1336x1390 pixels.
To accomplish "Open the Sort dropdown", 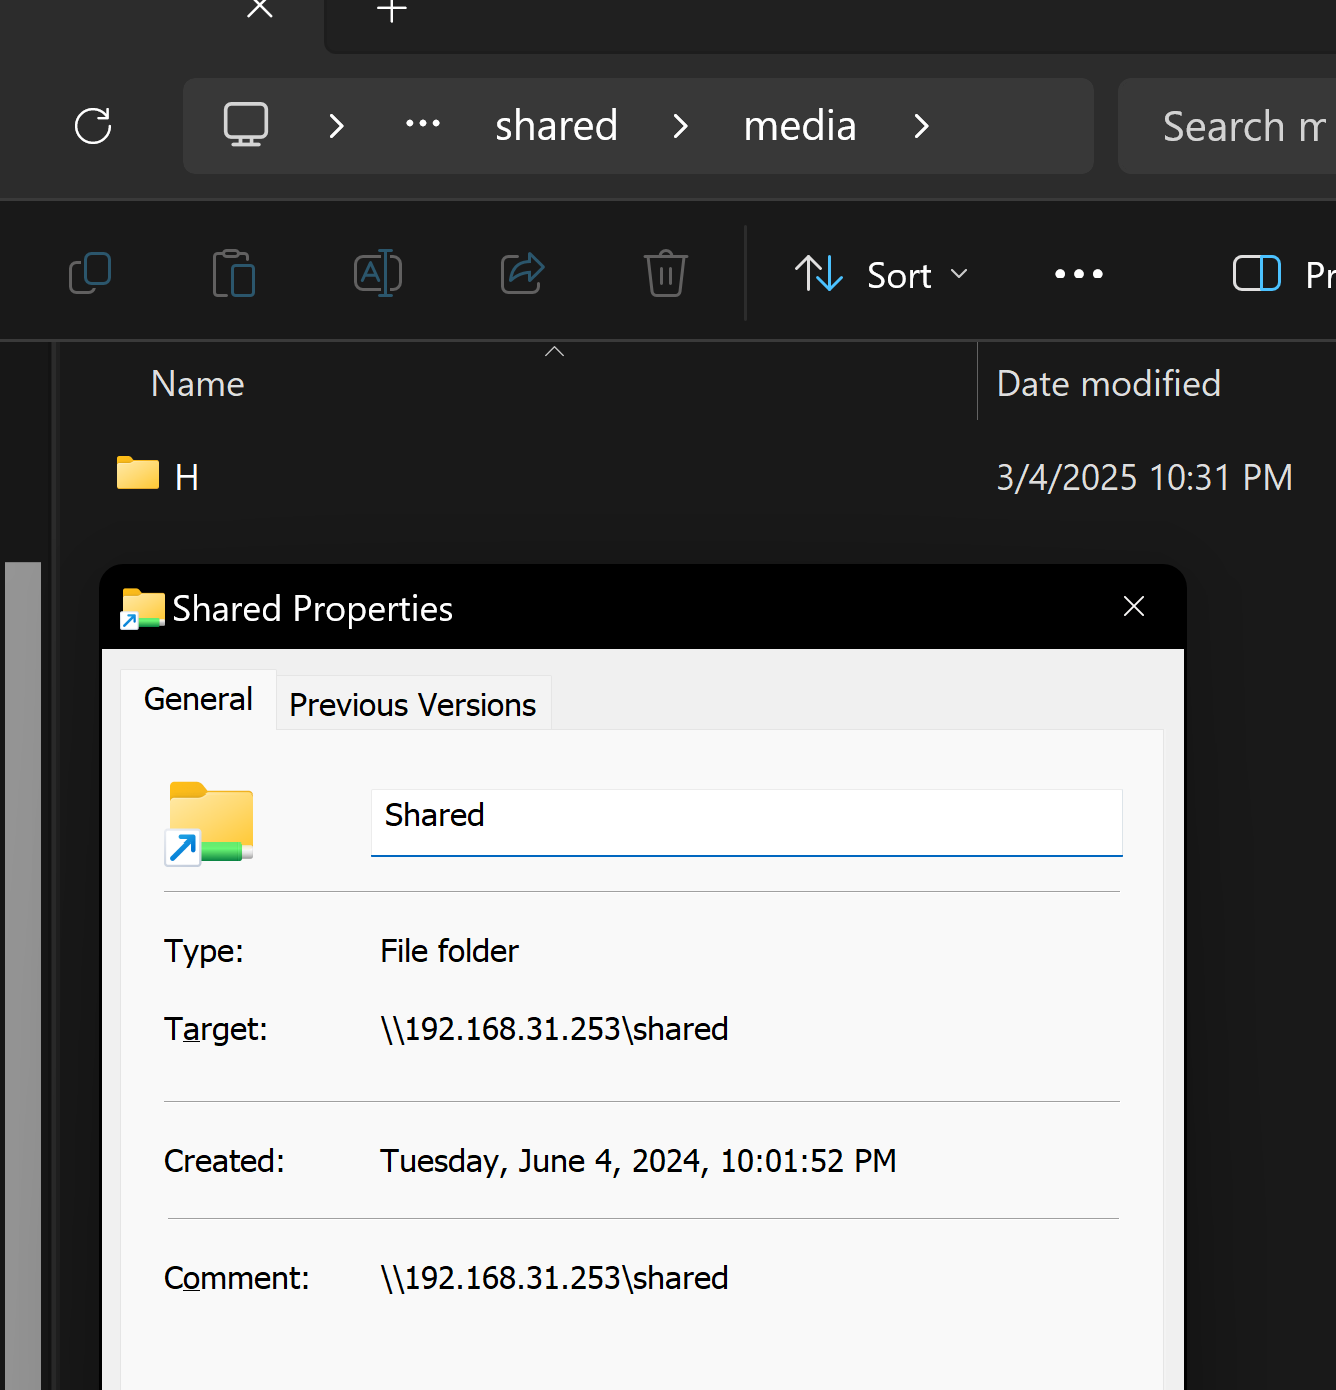I will [882, 274].
